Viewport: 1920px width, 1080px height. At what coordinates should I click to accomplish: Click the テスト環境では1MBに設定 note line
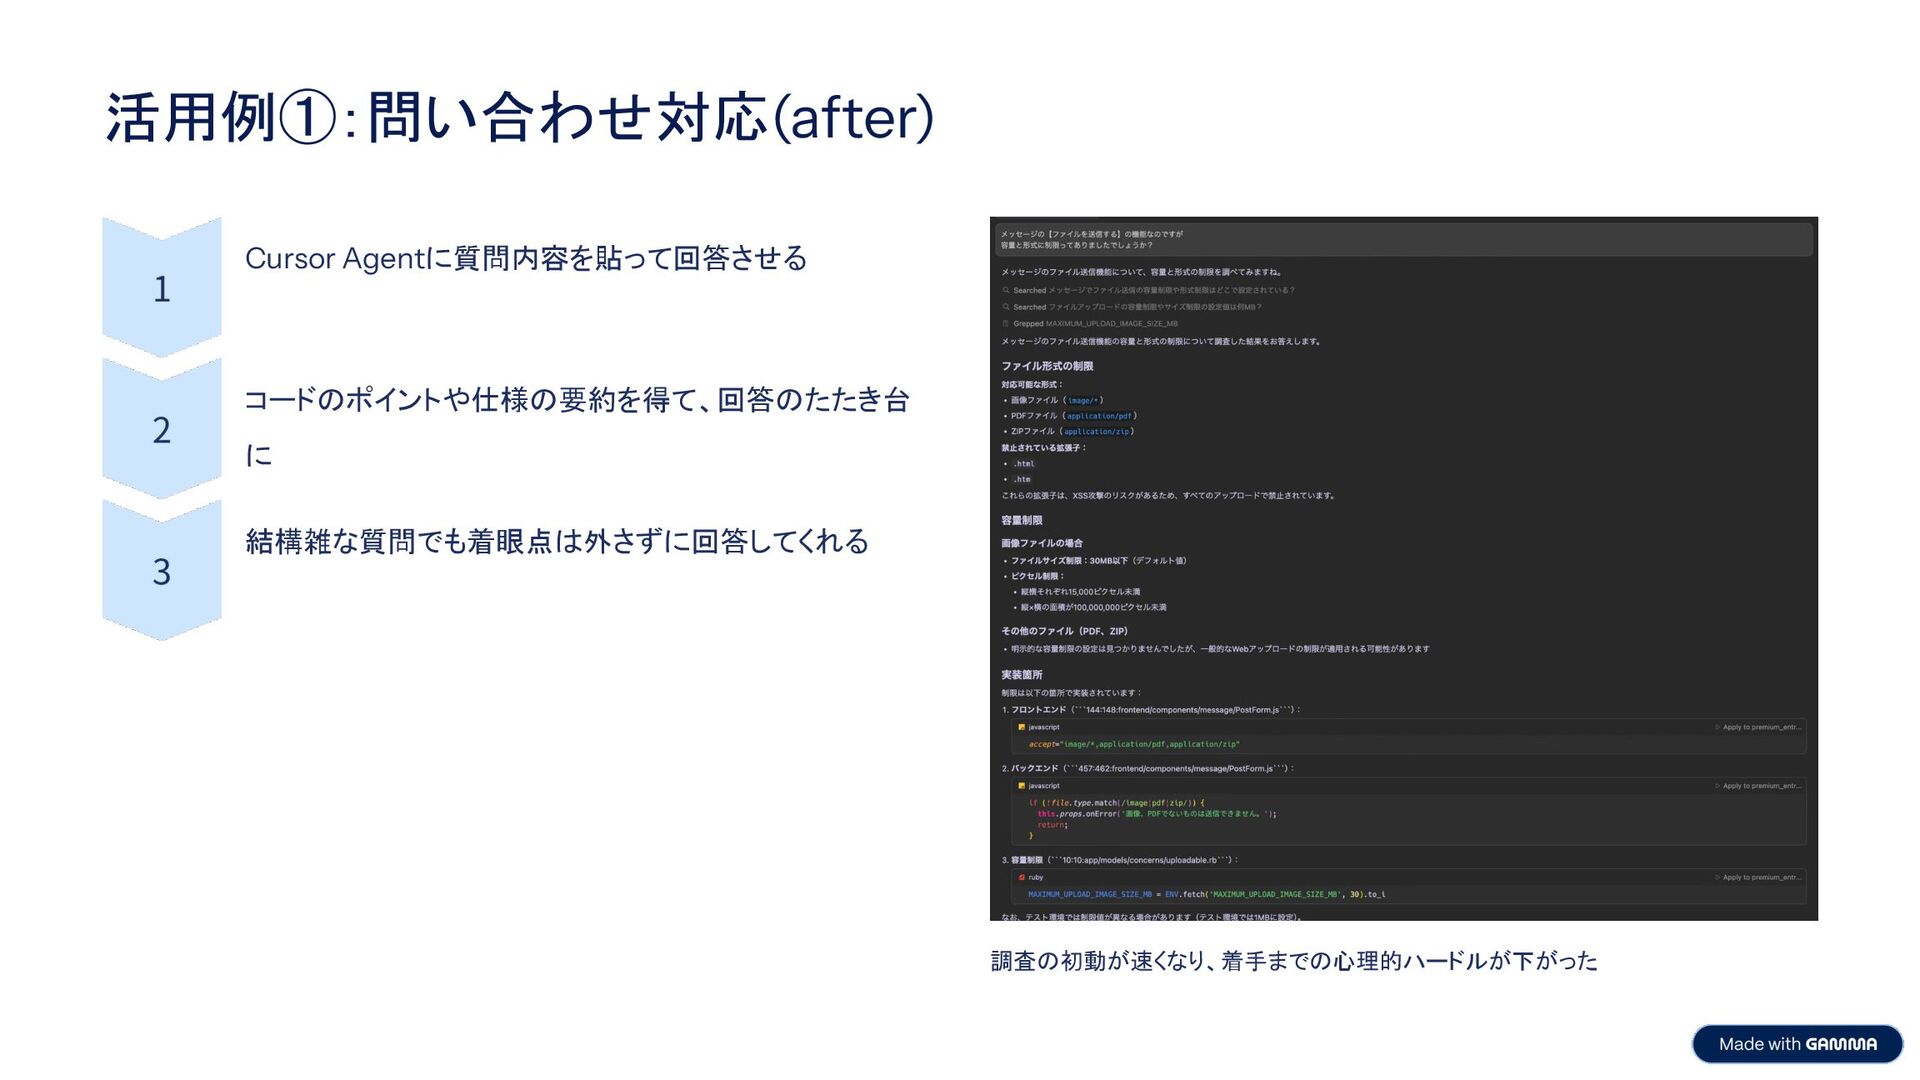(x=1151, y=916)
